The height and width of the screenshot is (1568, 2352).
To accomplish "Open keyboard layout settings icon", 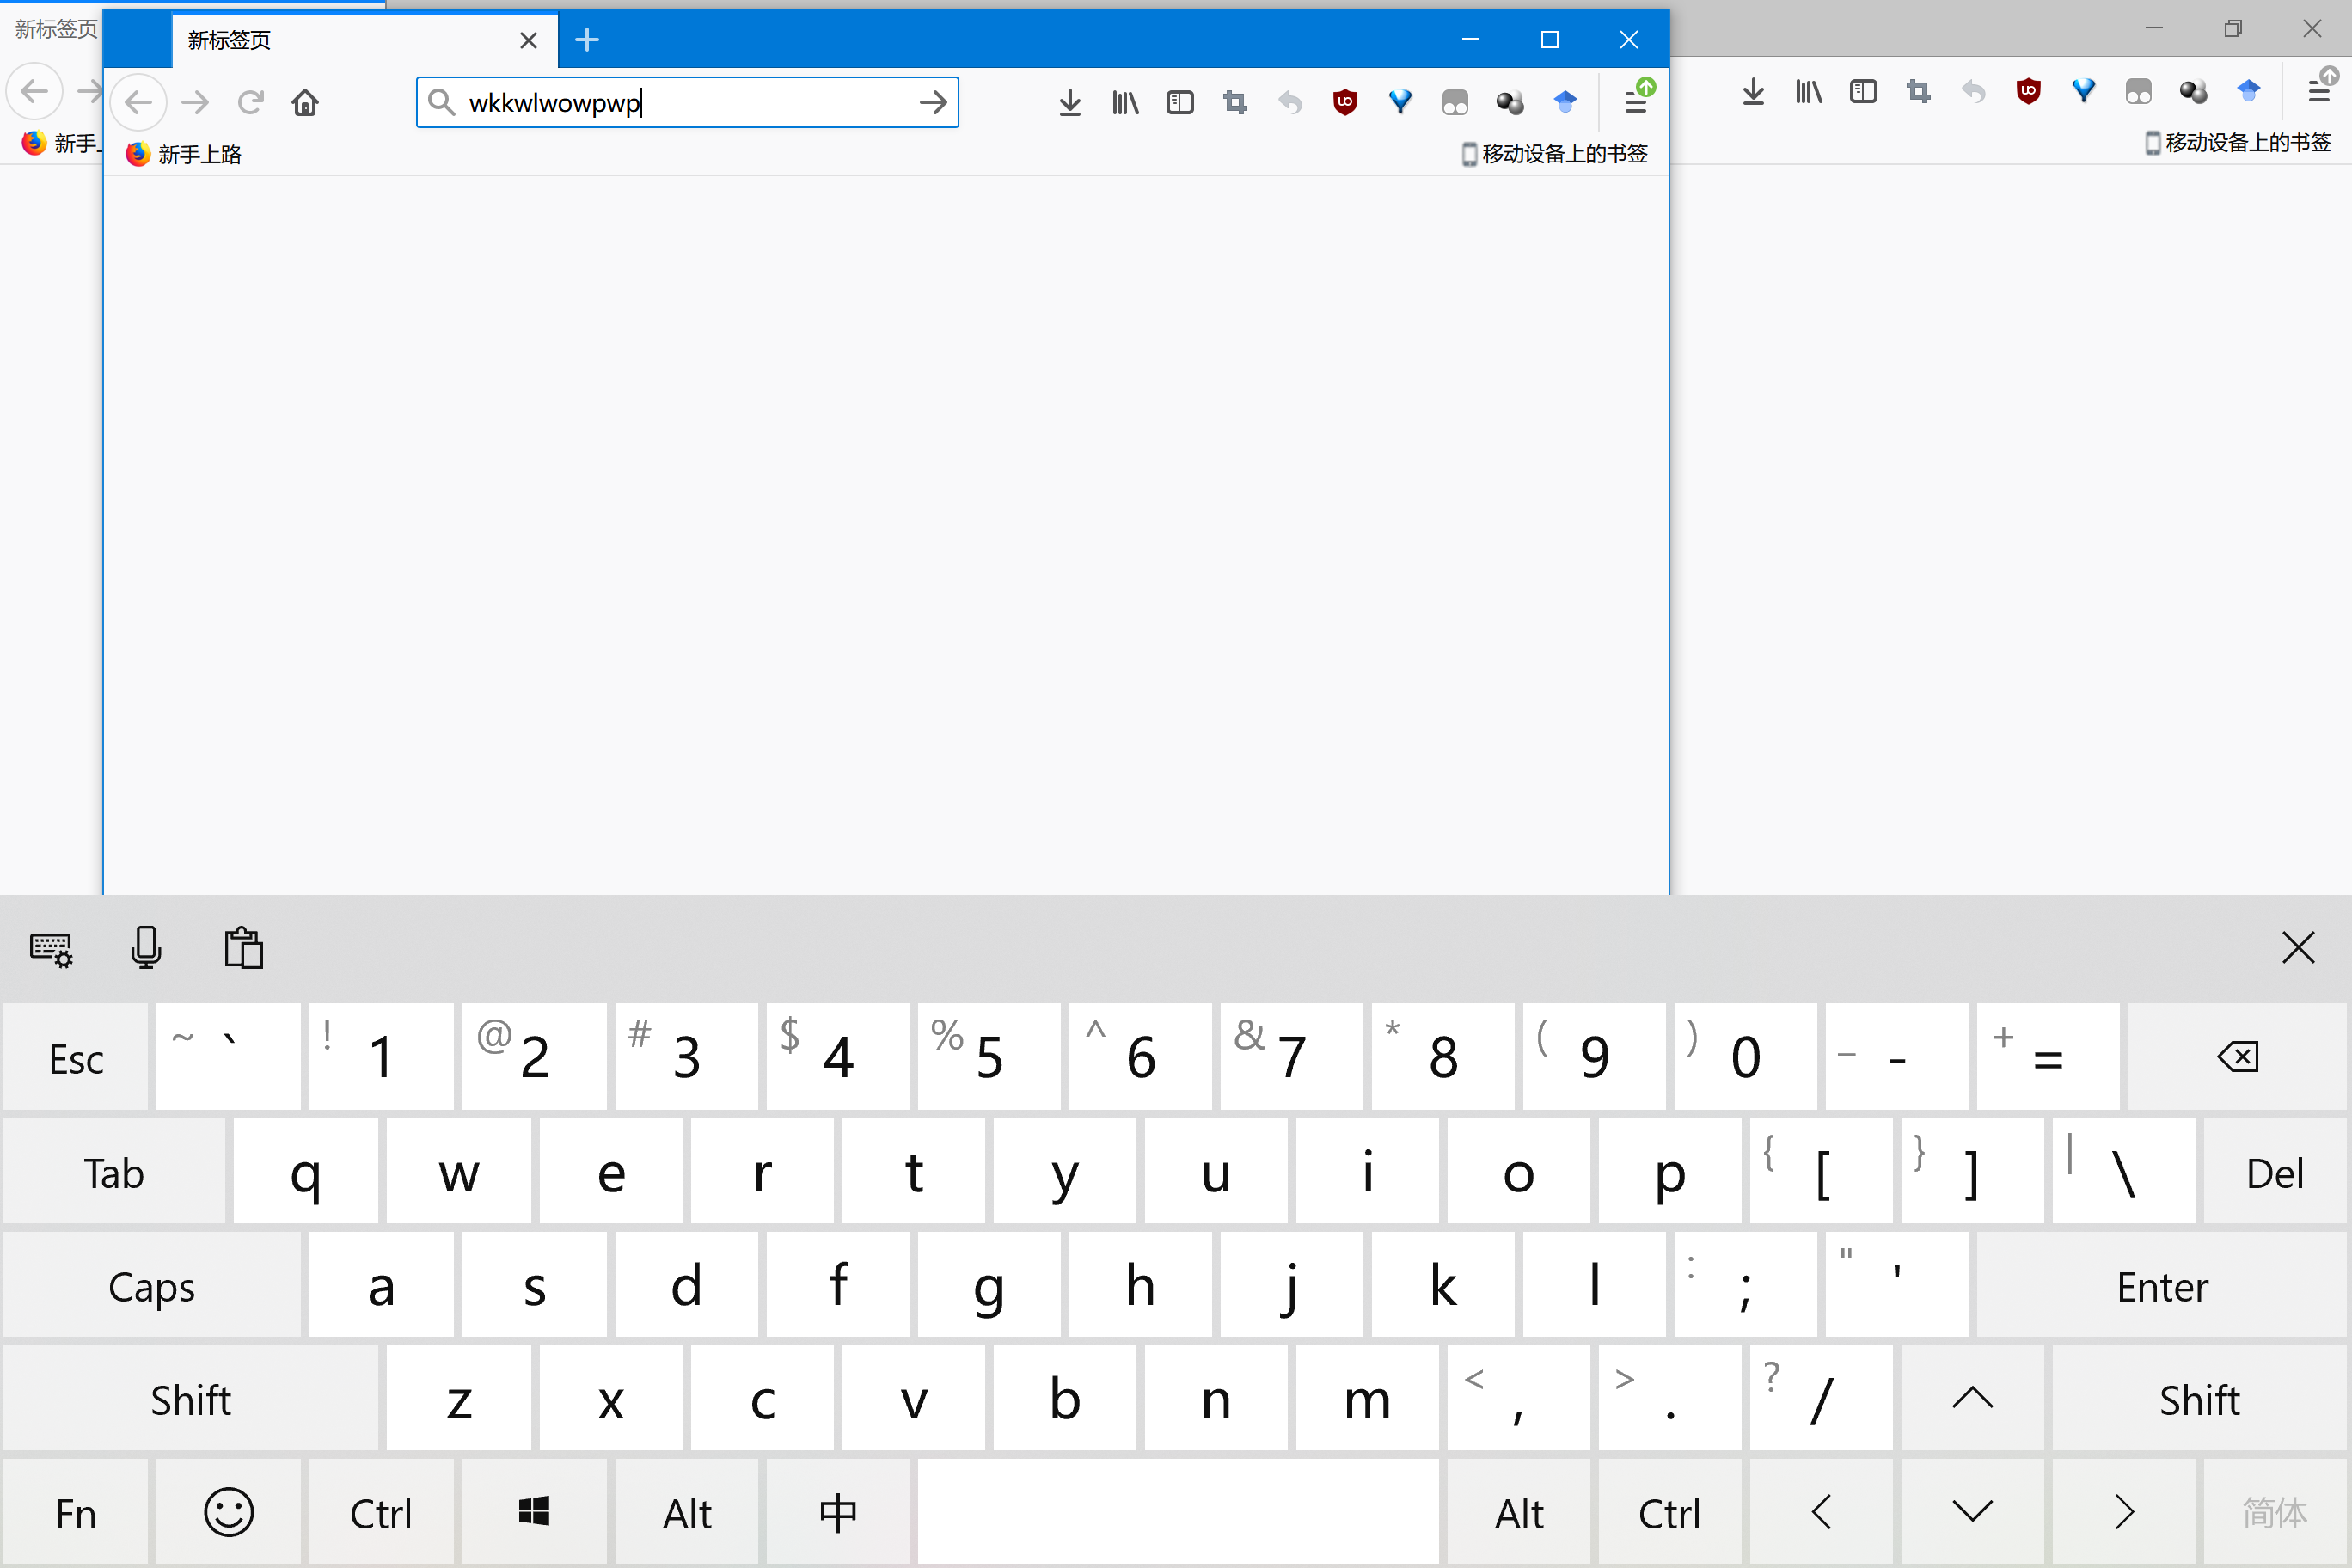I will [x=51, y=948].
